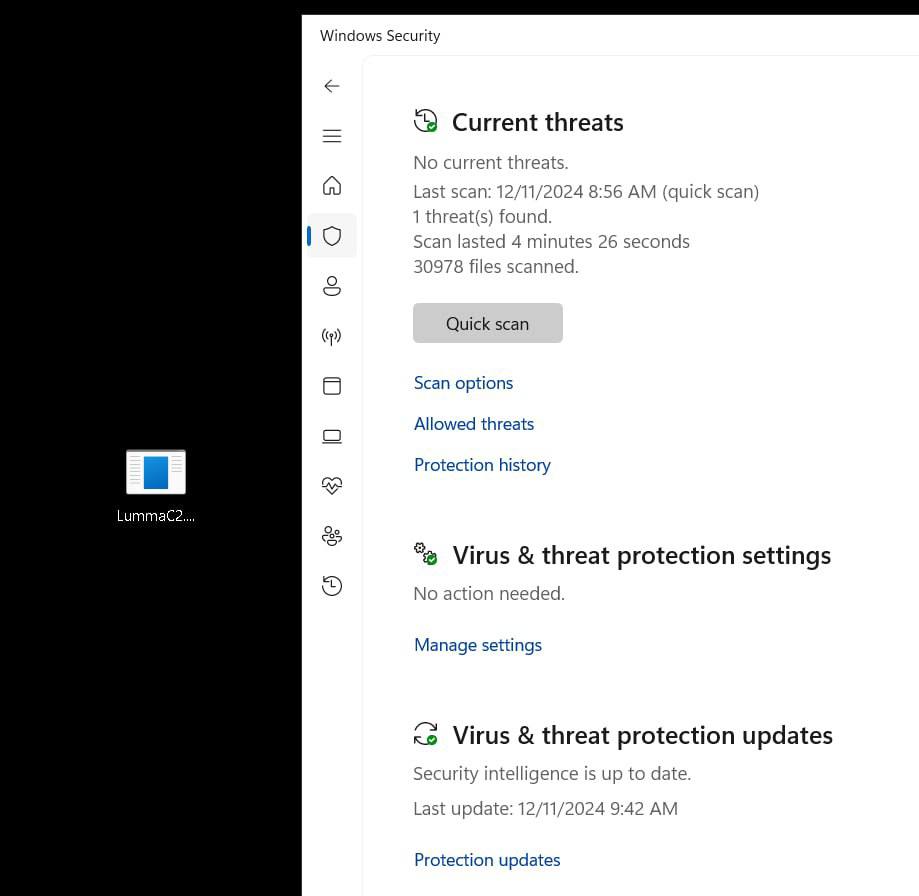Go to the Home section

[332, 186]
